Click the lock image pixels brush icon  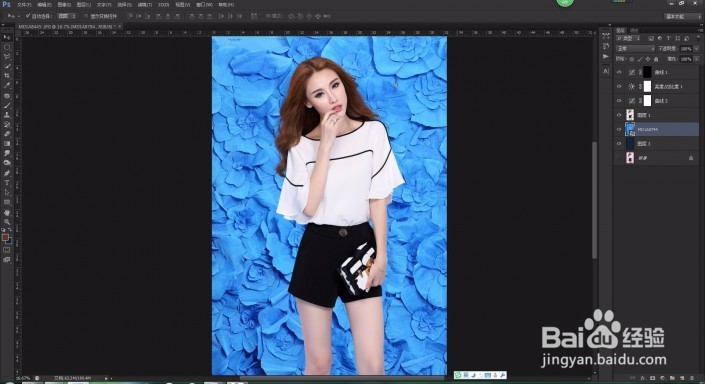pos(640,59)
